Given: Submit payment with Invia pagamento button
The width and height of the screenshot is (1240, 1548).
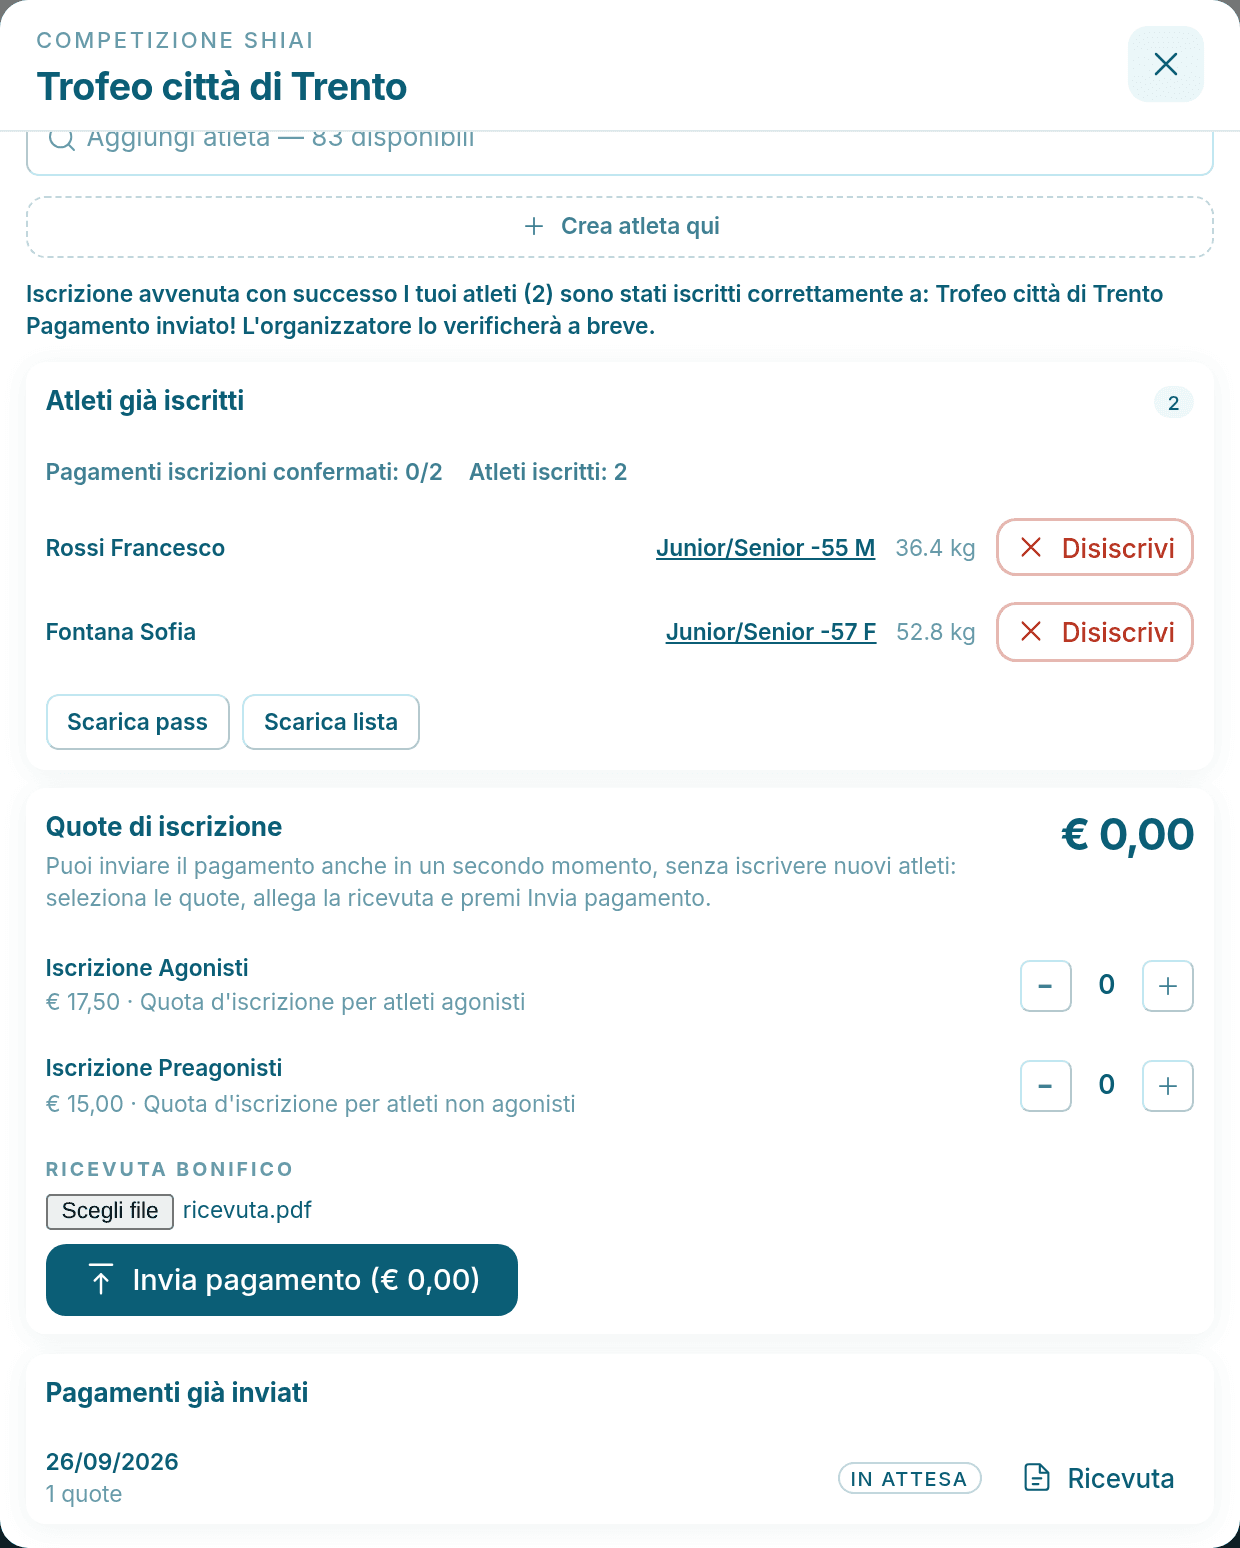Looking at the screenshot, I should (x=282, y=1280).
